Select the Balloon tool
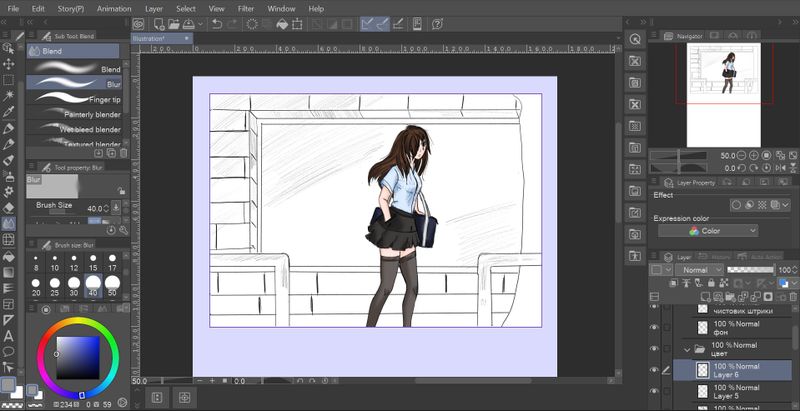This screenshot has width=800, height=411. coord(8,351)
